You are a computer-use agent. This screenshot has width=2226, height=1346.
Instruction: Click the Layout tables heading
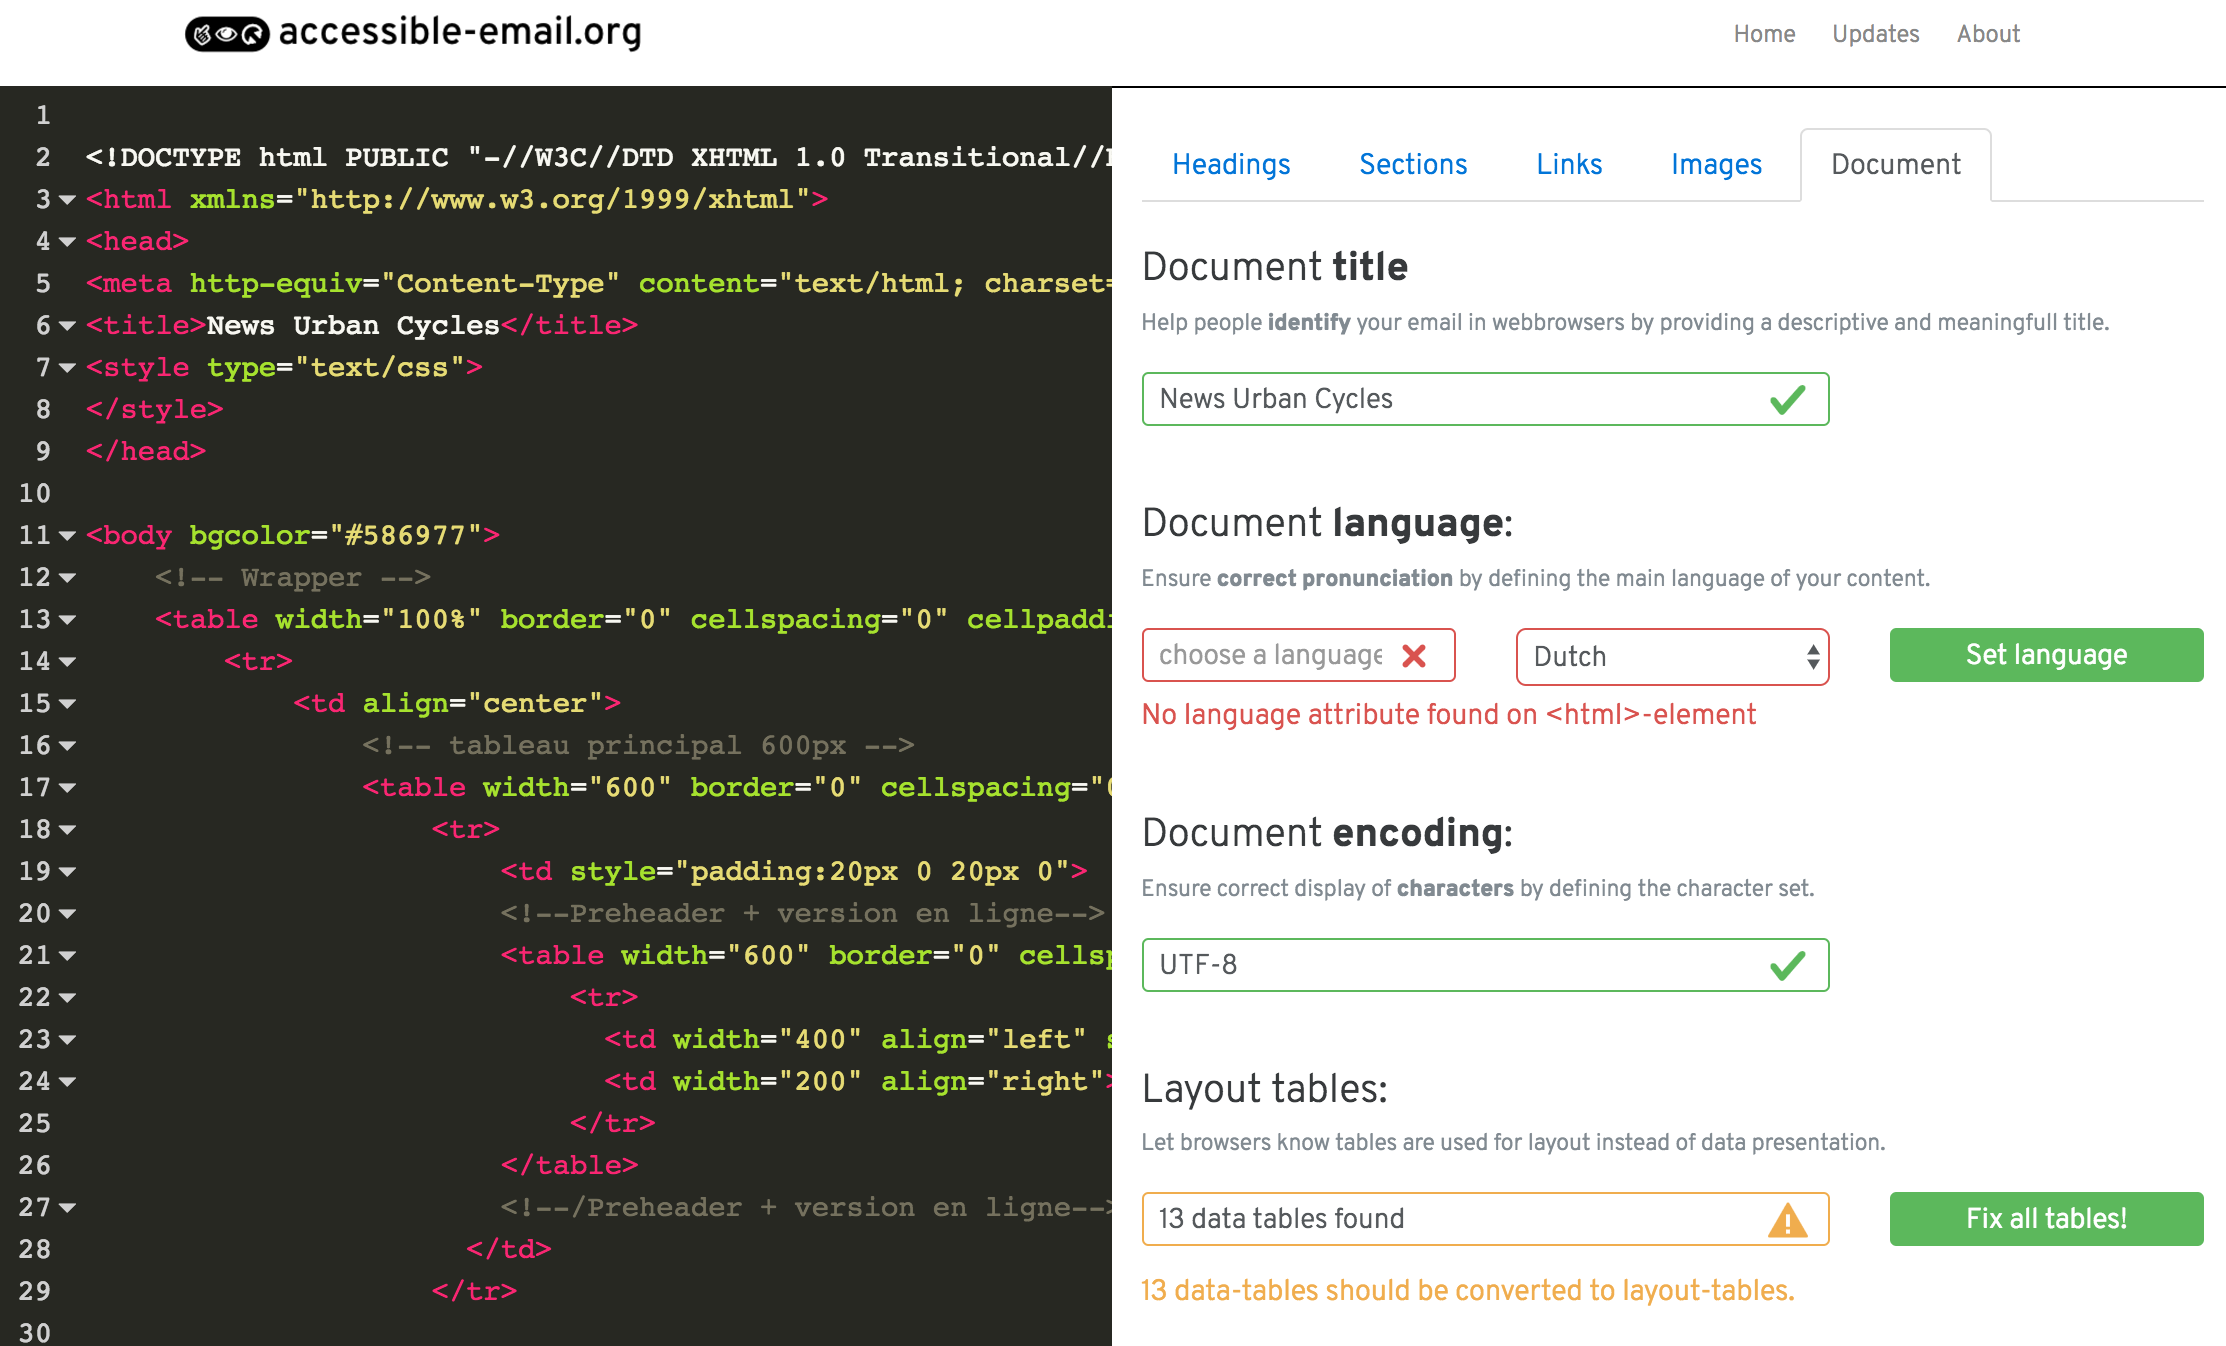tap(1265, 1089)
